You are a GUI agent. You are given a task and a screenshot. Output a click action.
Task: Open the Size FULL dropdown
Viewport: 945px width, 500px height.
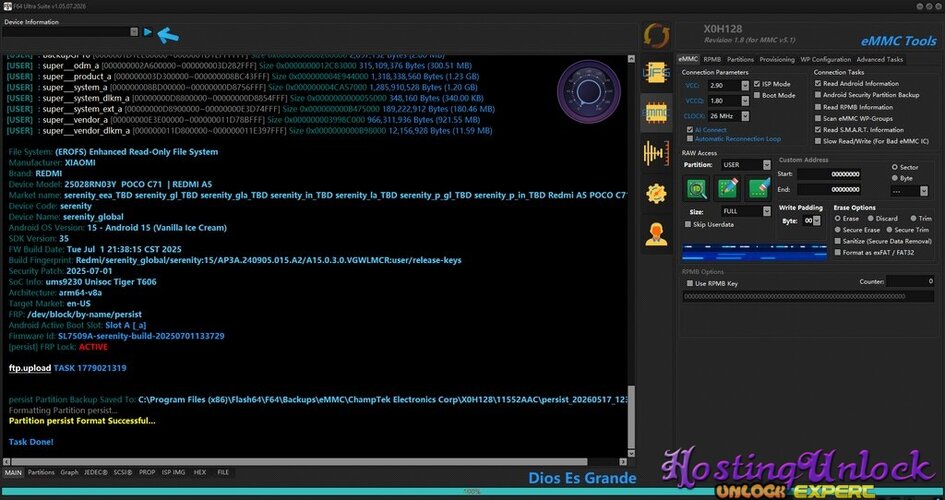click(767, 211)
